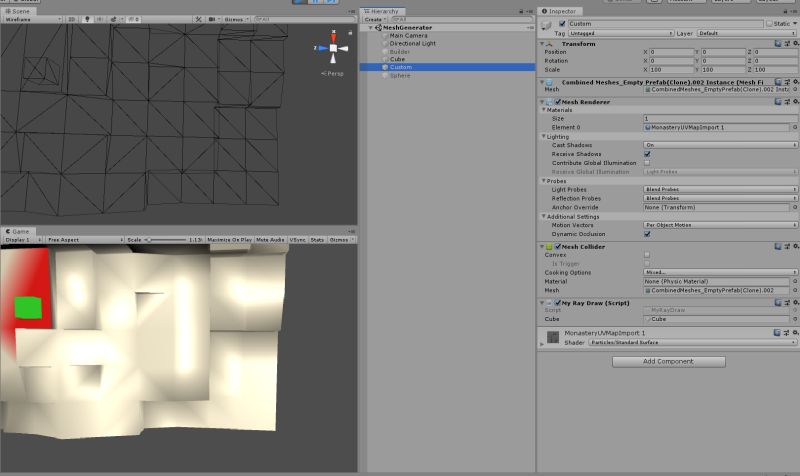Open Transform preset icon
The height and width of the screenshot is (476, 800).
(787, 44)
